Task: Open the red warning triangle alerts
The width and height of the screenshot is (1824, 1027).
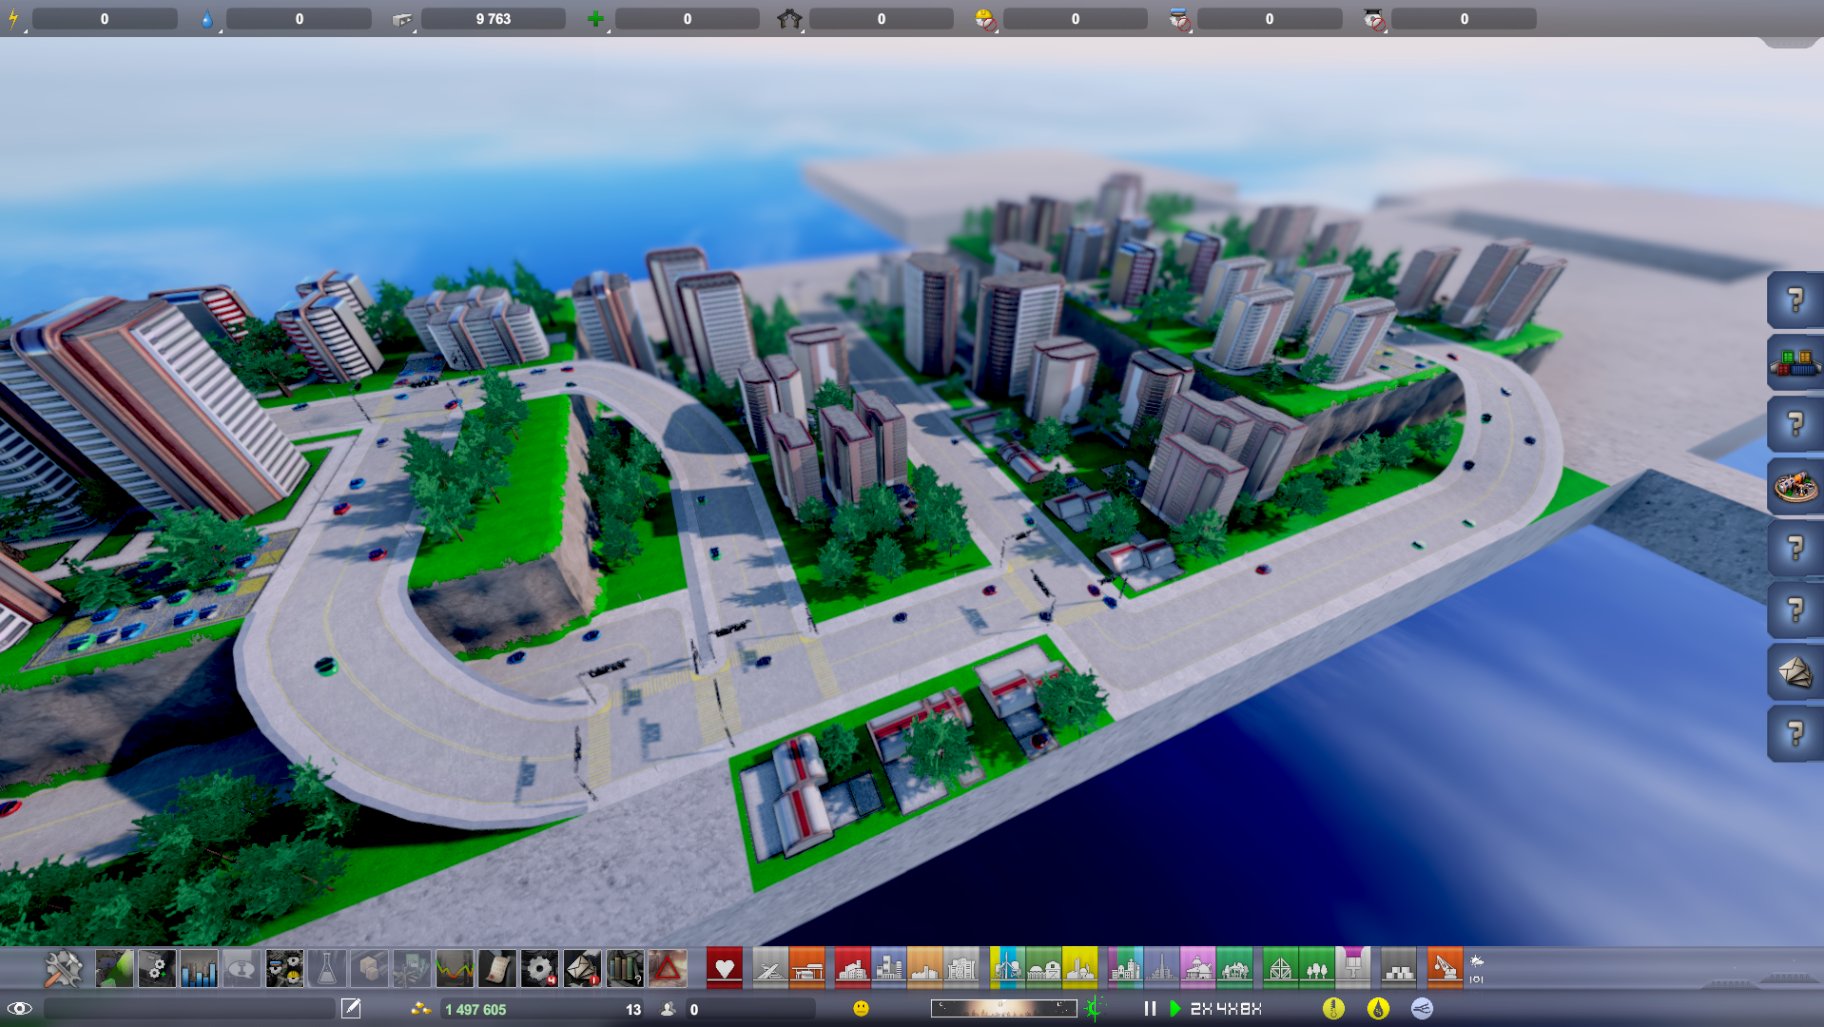Action: coord(667,968)
